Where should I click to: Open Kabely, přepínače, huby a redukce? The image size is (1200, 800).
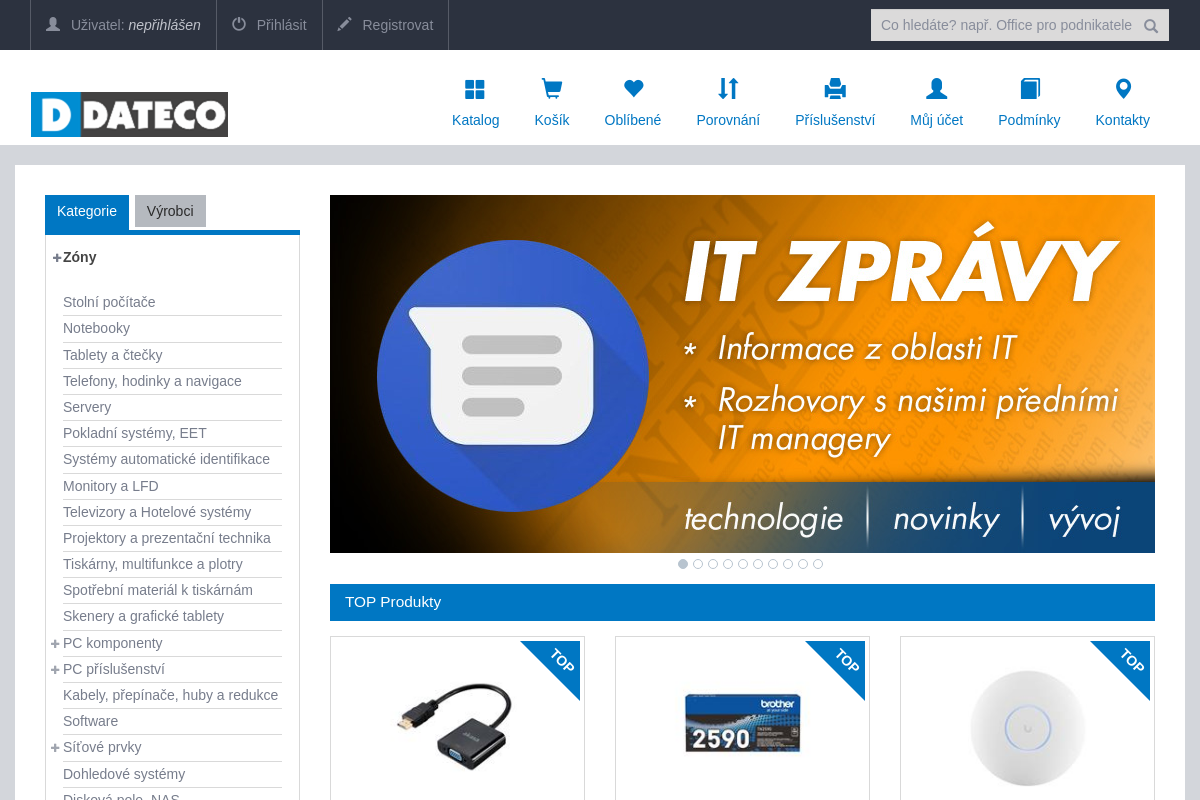(170, 695)
